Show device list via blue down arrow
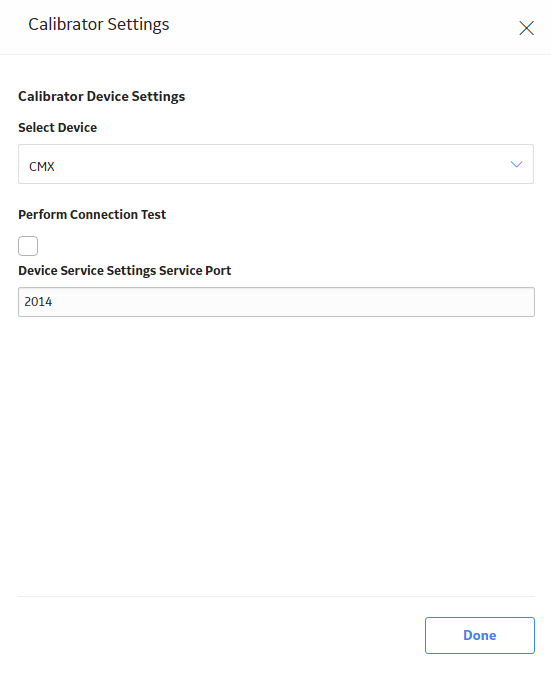Viewport: 551px width, 675px height. (516, 164)
